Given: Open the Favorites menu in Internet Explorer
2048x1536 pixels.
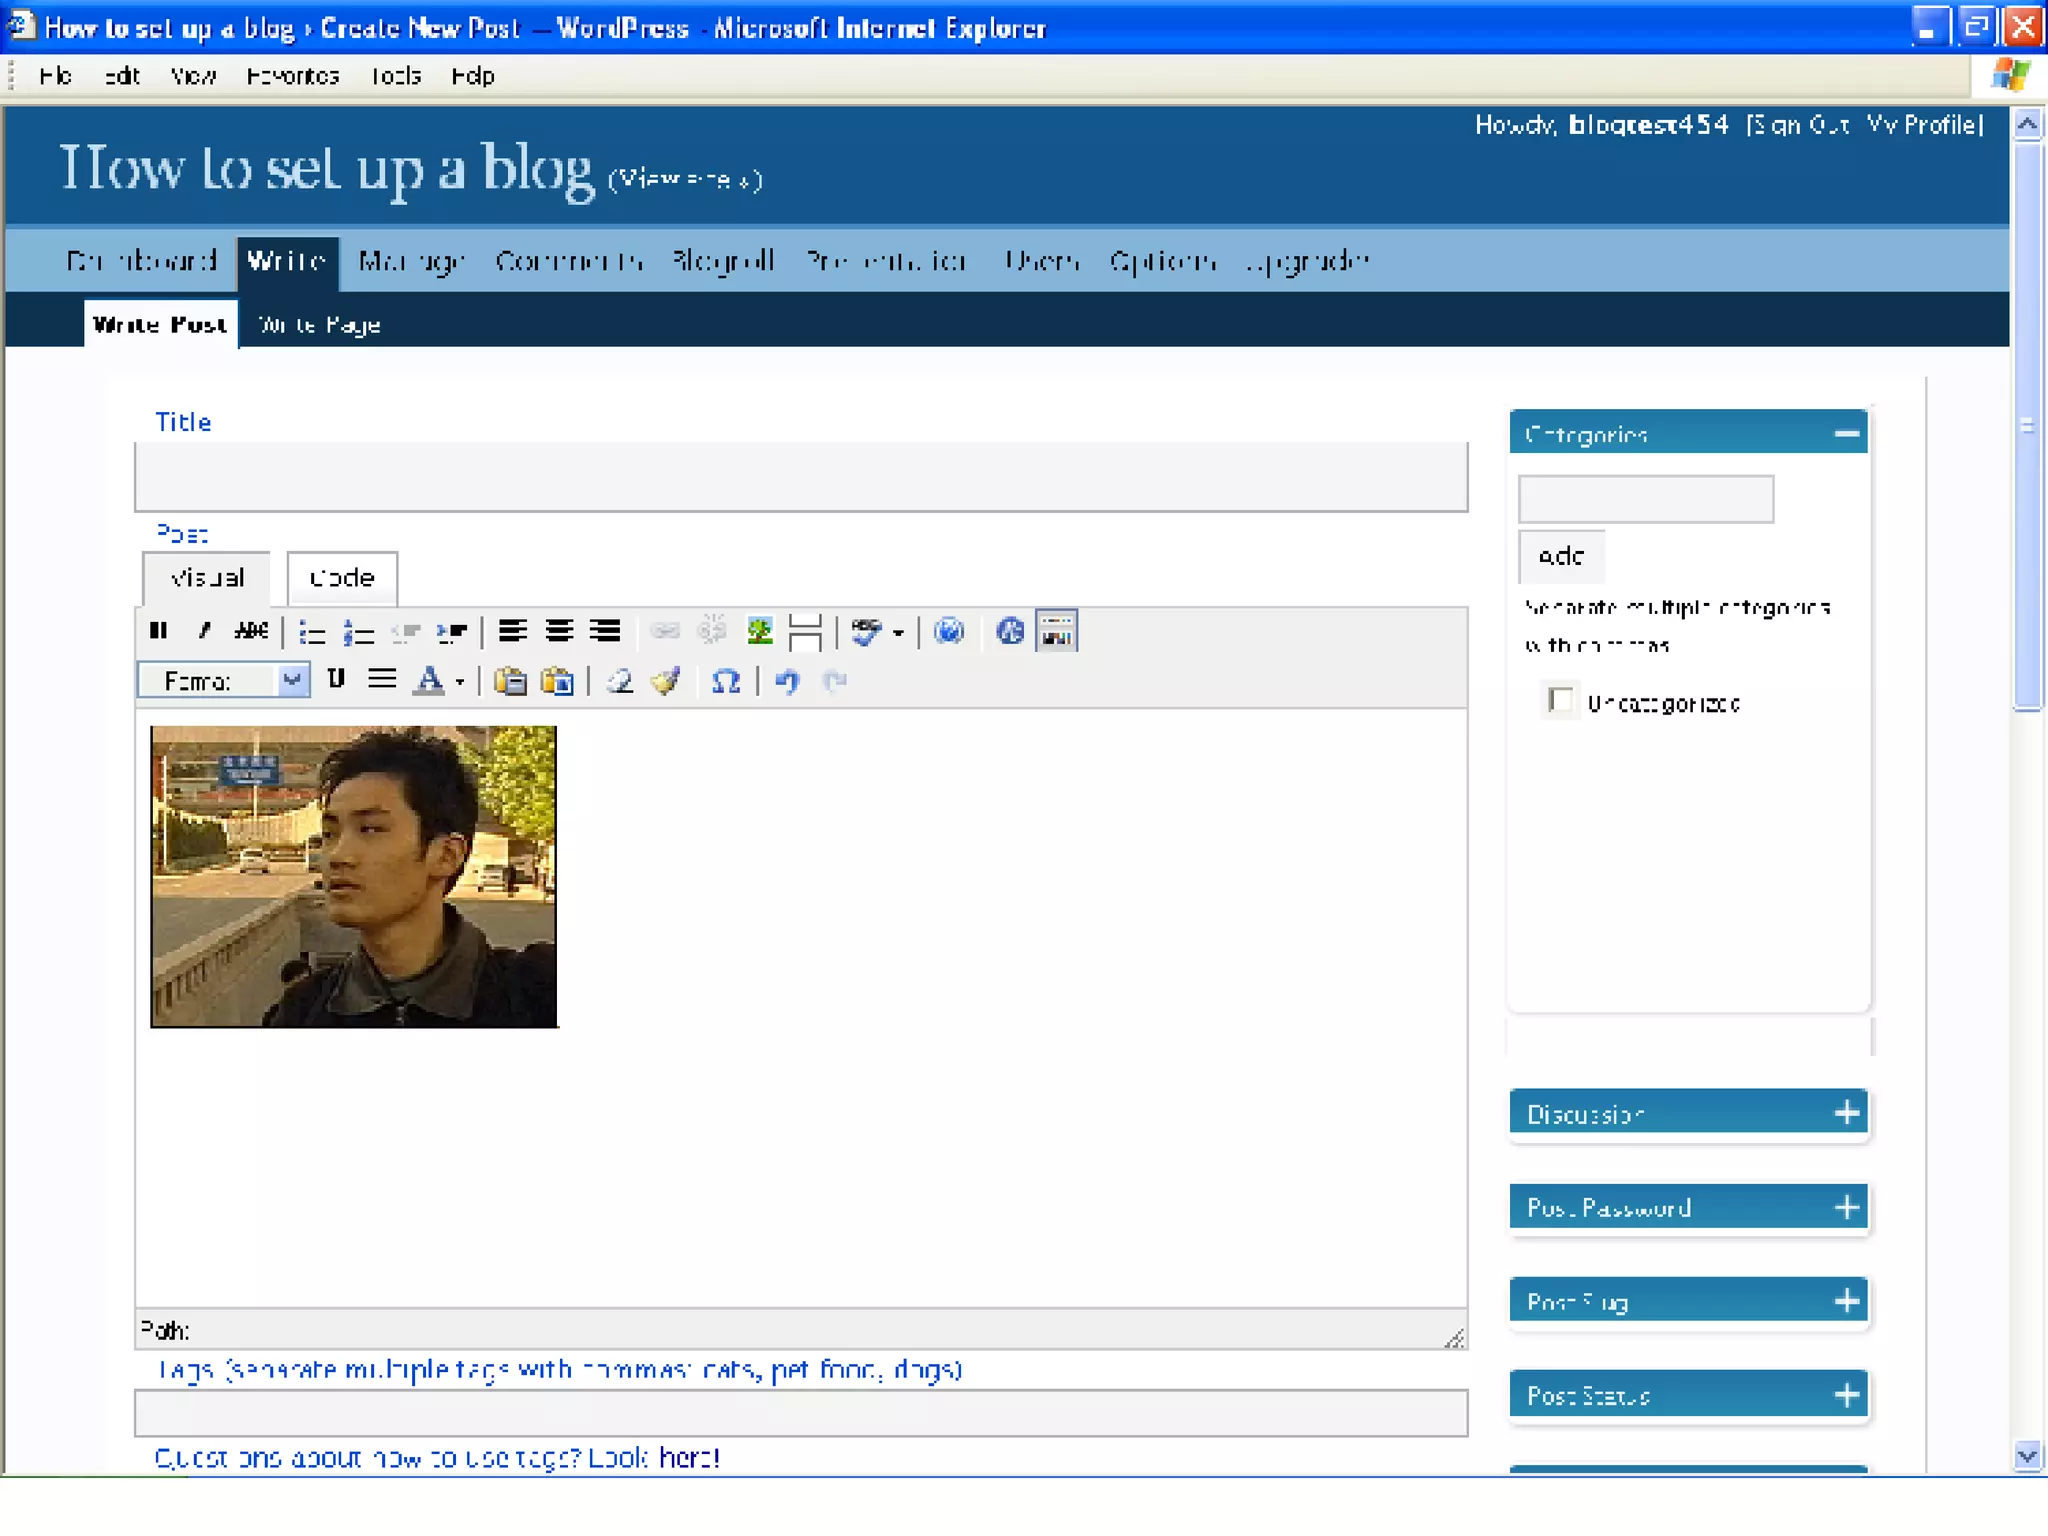Looking at the screenshot, I should click(x=293, y=76).
